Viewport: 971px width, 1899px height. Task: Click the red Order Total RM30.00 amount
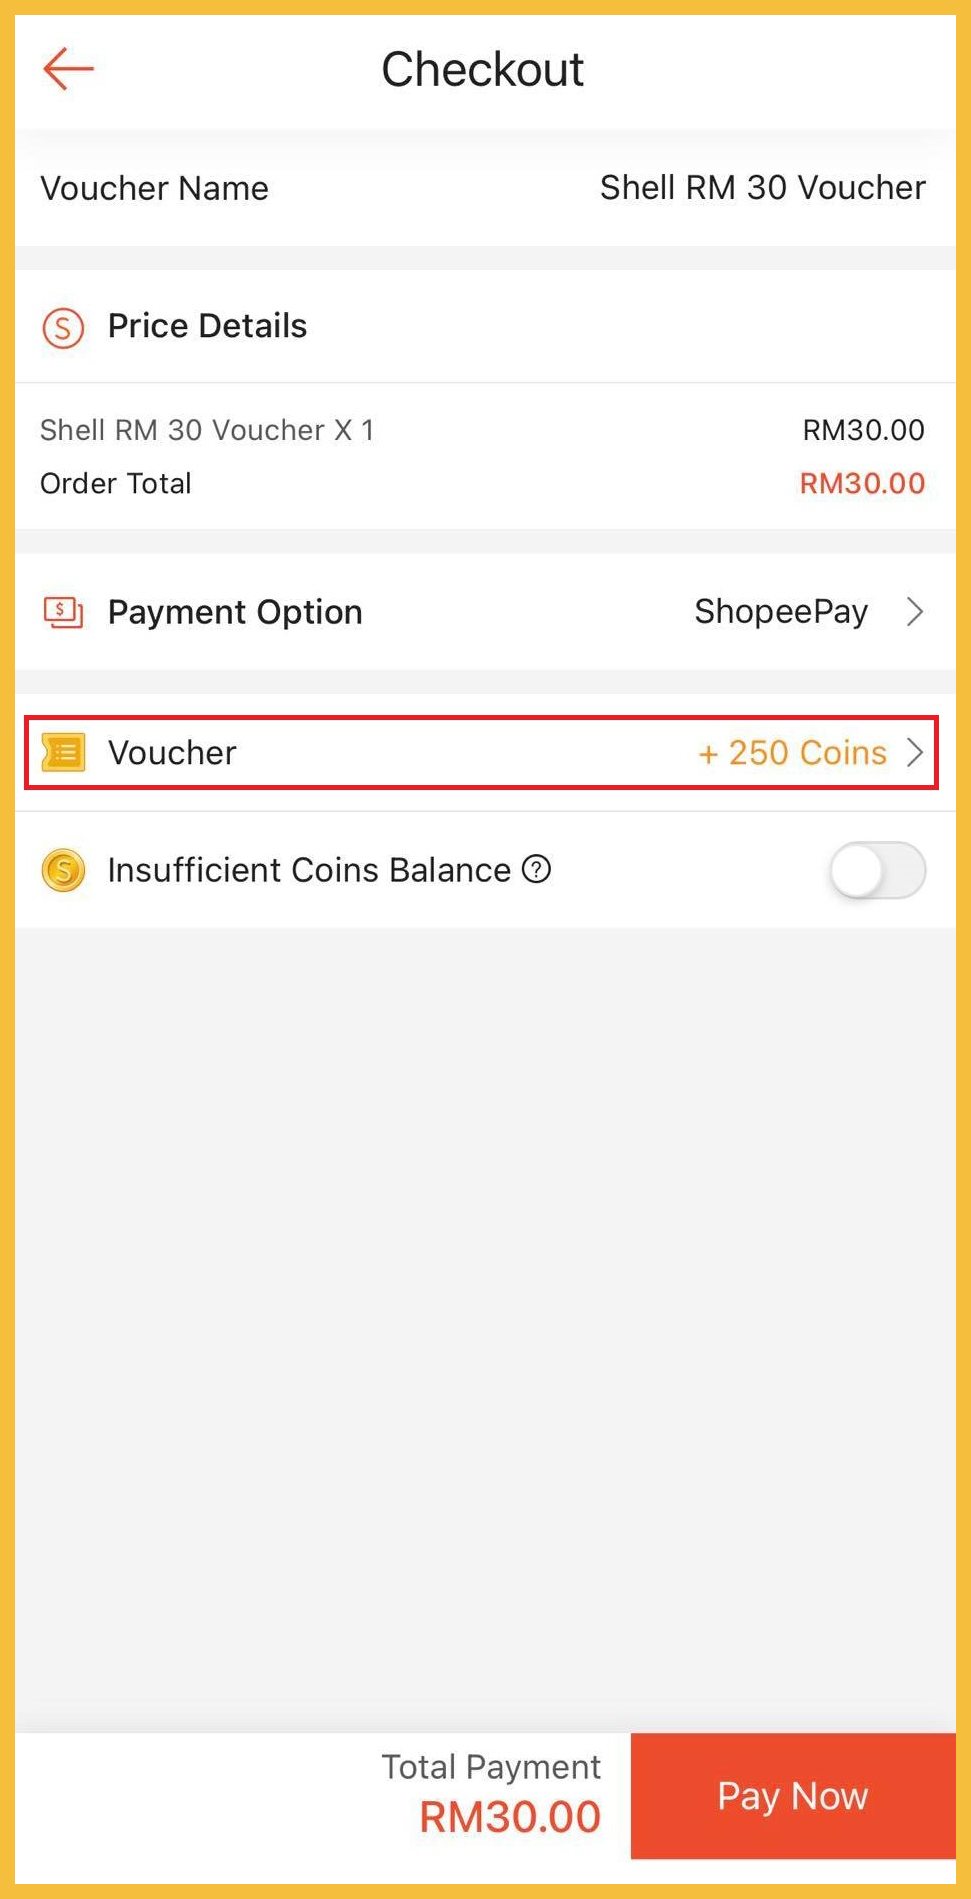(862, 484)
